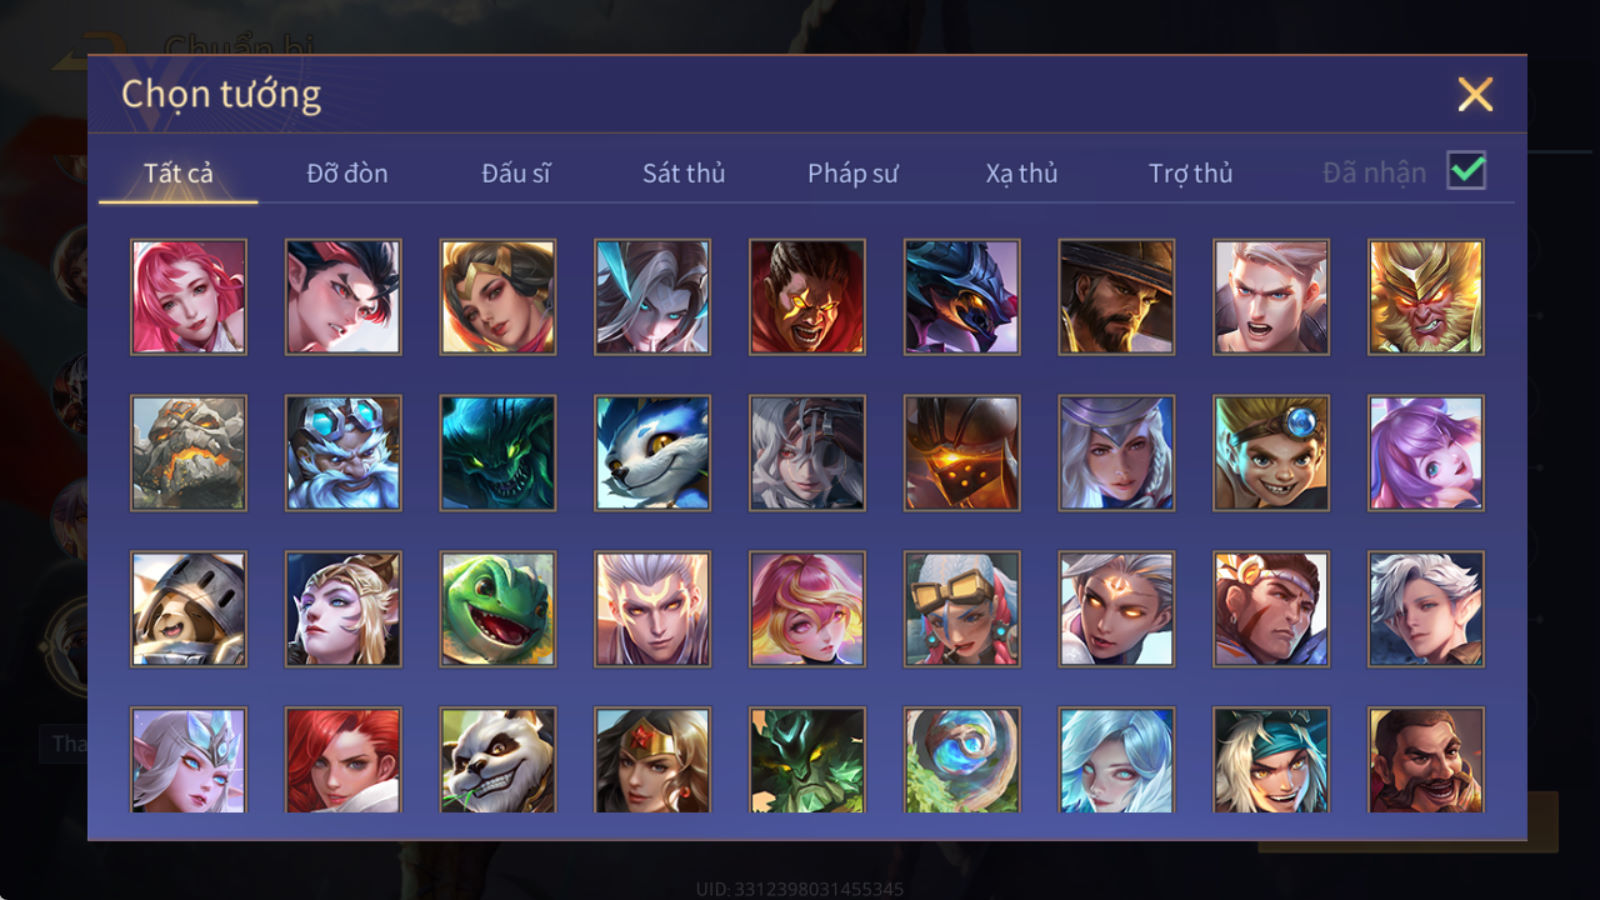The width and height of the screenshot is (1600, 900).
Task: Select the cowboy hat bearded hero
Action: 1116,297
